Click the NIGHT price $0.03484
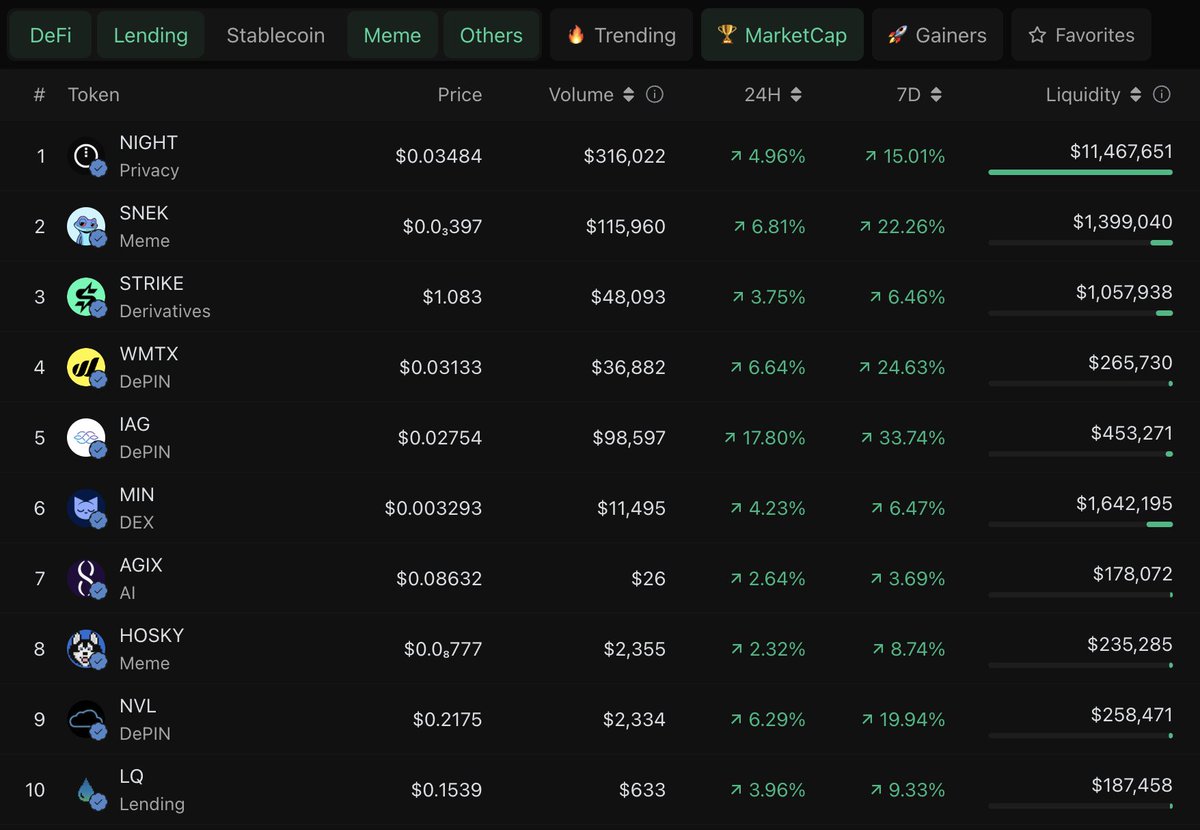The image size is (1200, 830). (439, 156)
